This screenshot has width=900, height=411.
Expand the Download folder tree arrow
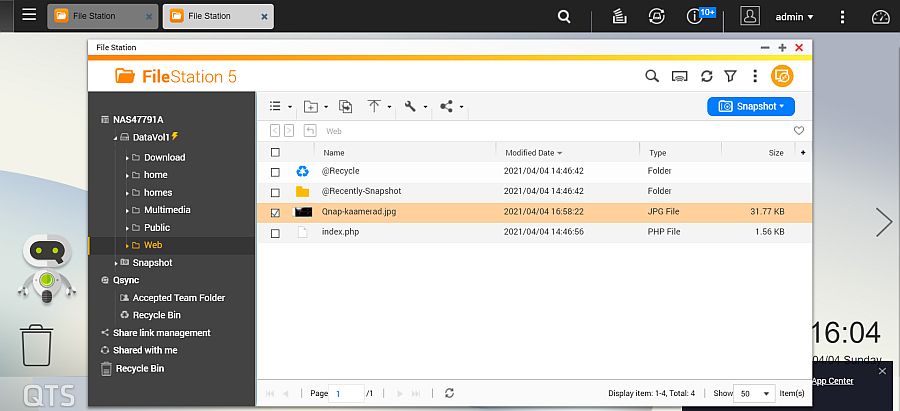(x=127, y=158)
